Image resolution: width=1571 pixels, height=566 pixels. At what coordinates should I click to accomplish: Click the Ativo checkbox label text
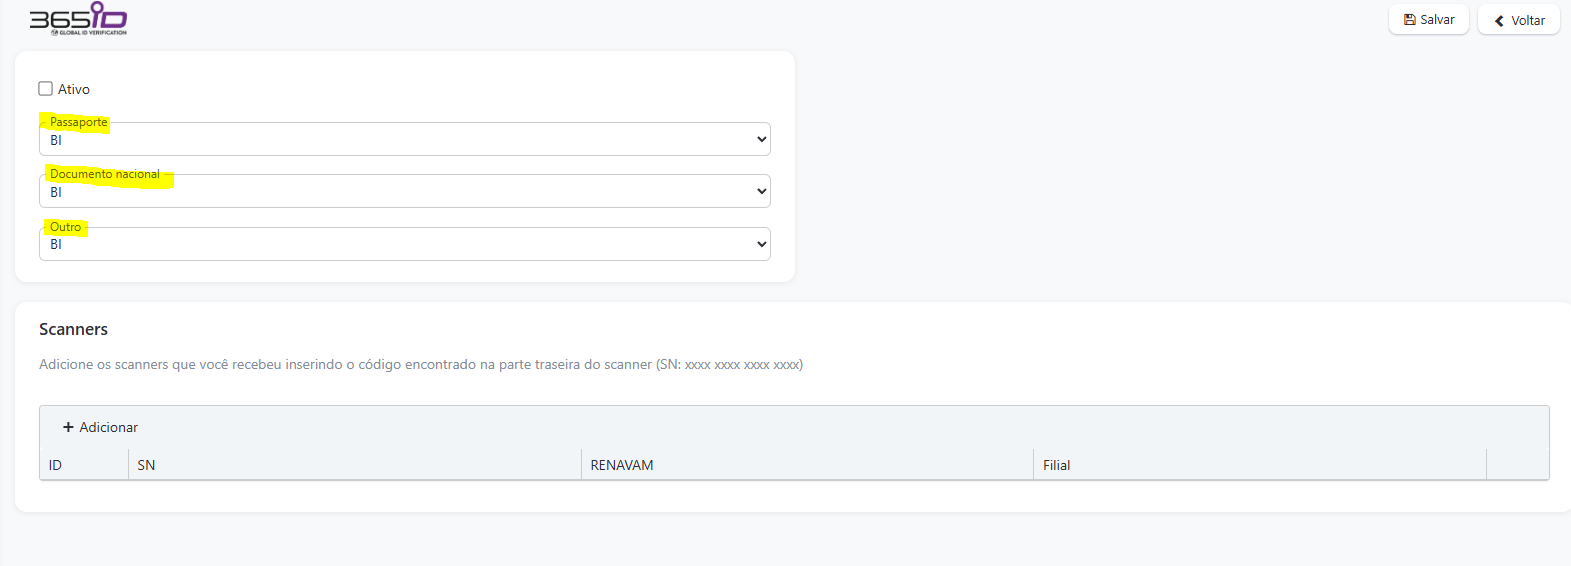74,90
